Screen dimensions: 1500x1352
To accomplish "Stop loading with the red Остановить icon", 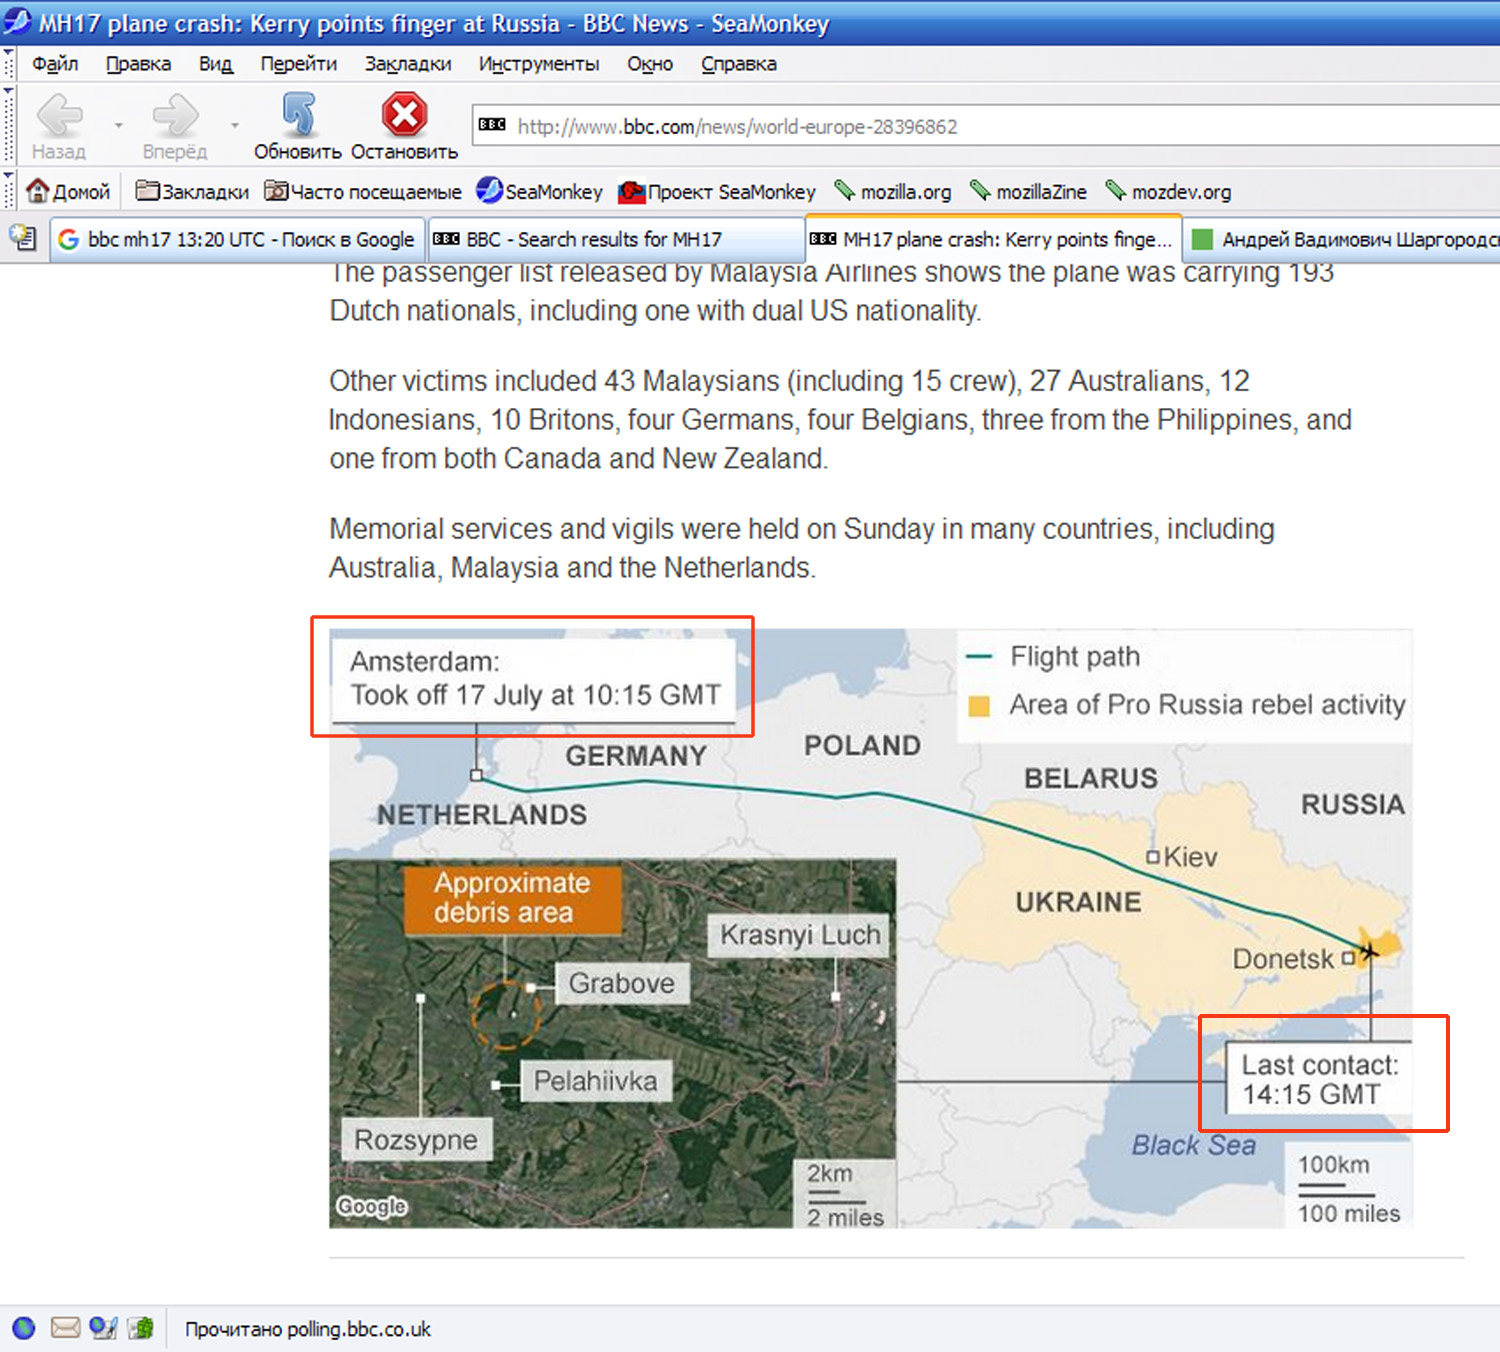I will click(x=404, y=114).
